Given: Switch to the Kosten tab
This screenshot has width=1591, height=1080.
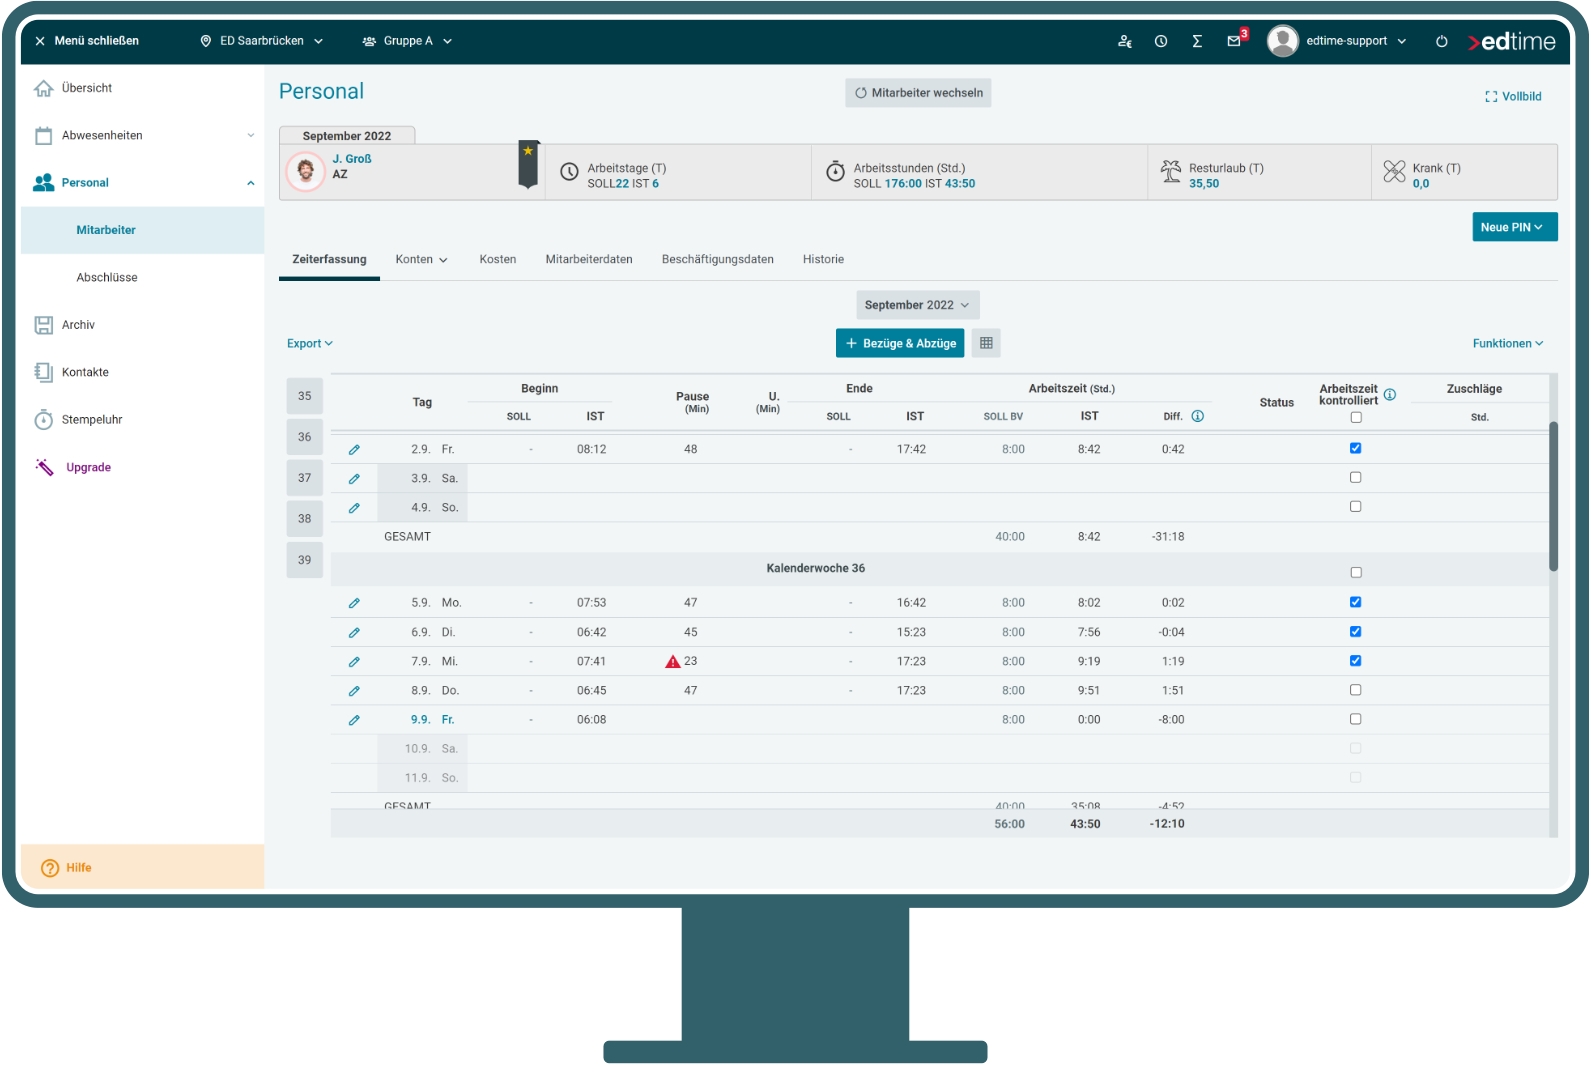Looking at the screenshot, I should (498, 259).
